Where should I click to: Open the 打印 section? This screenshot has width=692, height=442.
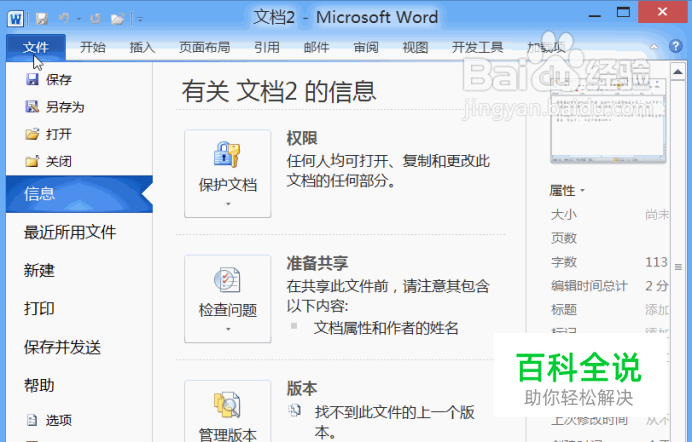(x=39, y=308)
